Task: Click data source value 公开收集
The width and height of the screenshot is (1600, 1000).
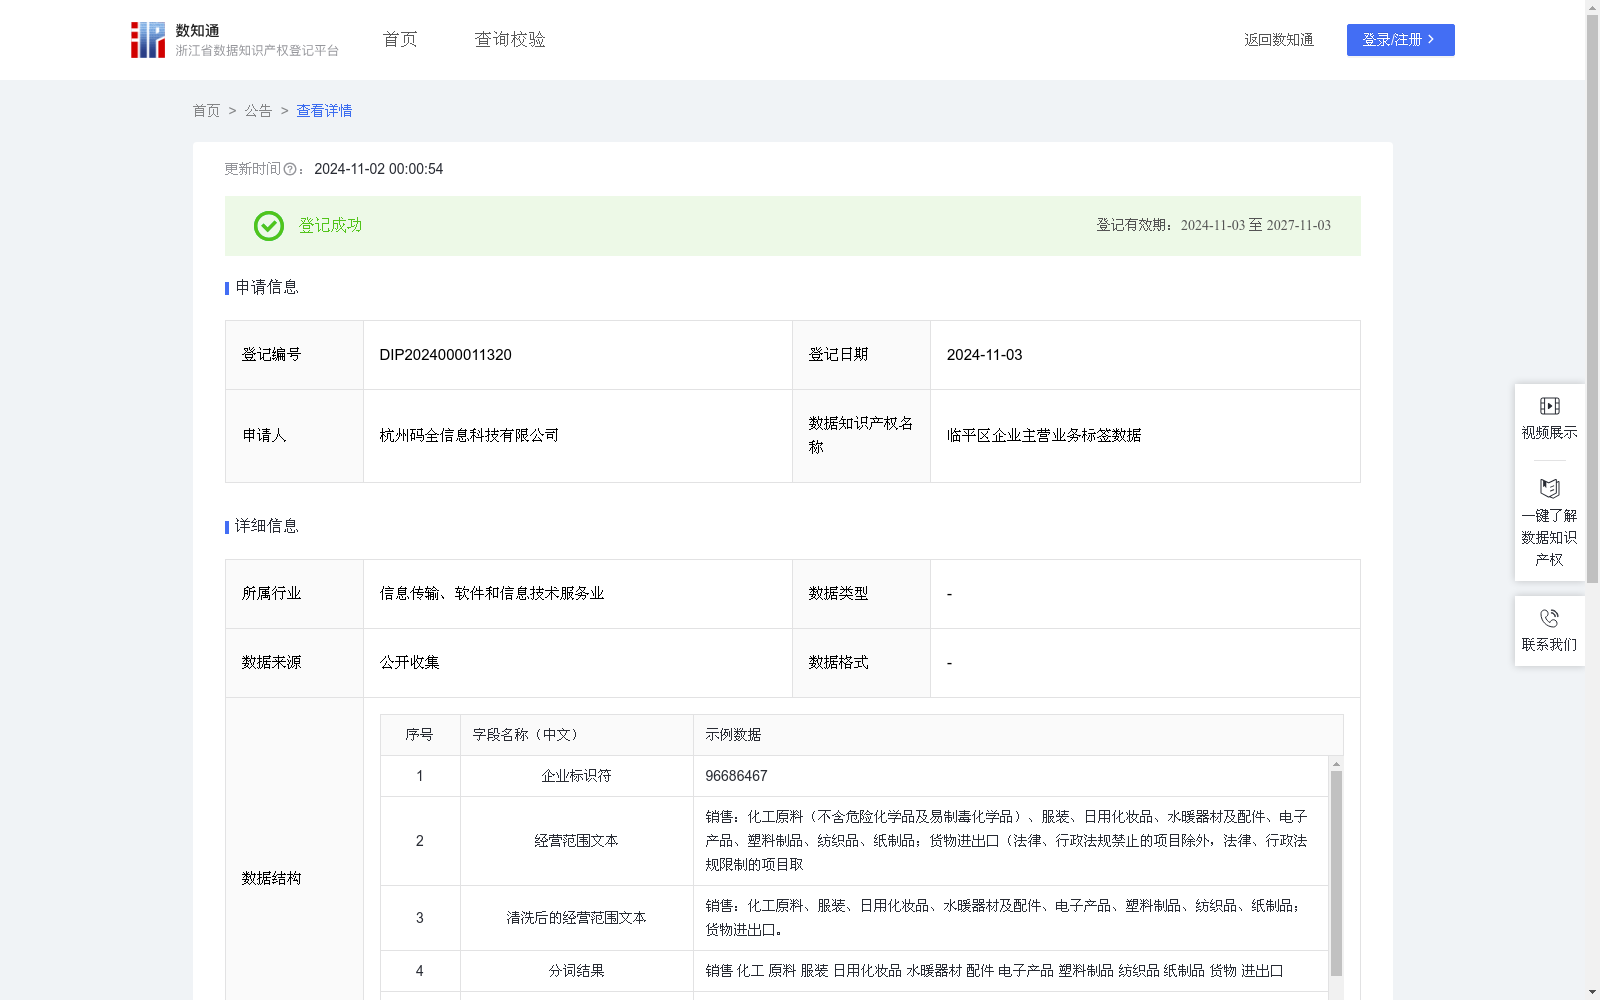Action: (x=409, y=663)
